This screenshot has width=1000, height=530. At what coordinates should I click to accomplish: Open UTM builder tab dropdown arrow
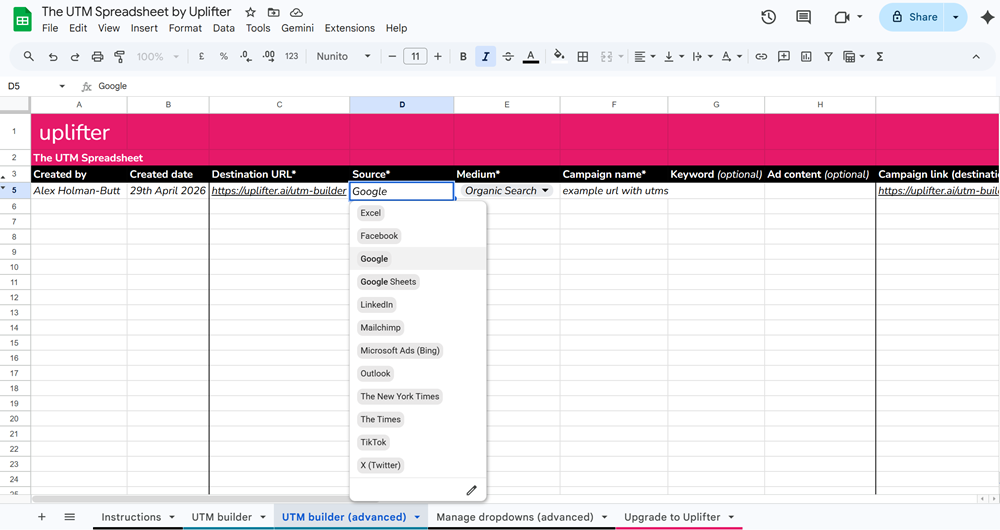pyautogui.click(x=263, y=517)
